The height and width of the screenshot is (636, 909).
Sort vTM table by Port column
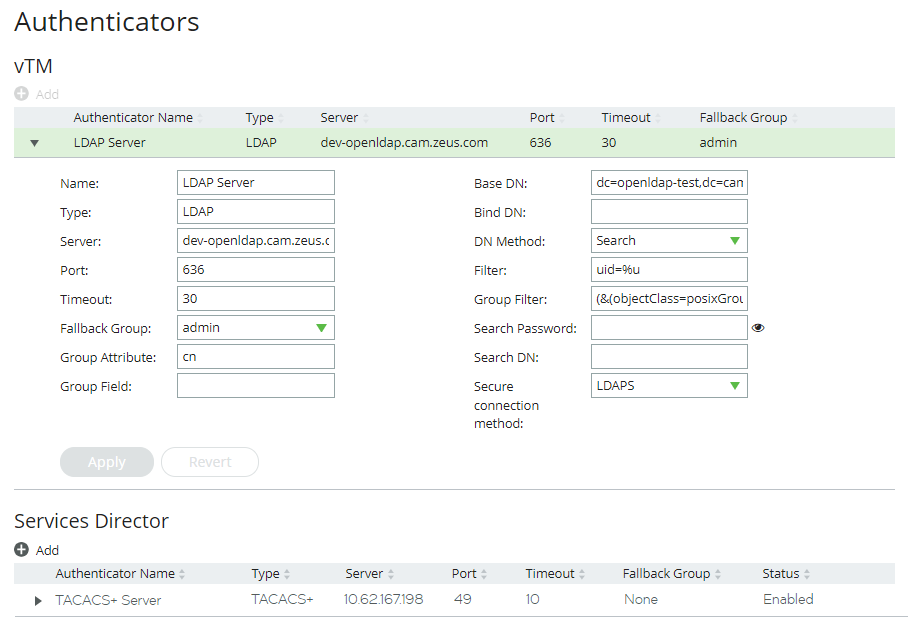click(542, 118)
